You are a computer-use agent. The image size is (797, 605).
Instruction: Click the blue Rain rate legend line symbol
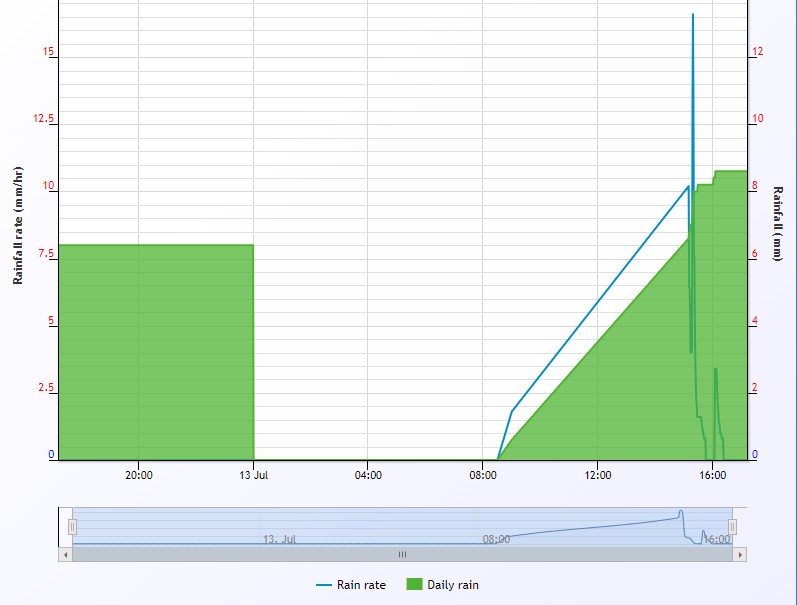coord(324,584)
